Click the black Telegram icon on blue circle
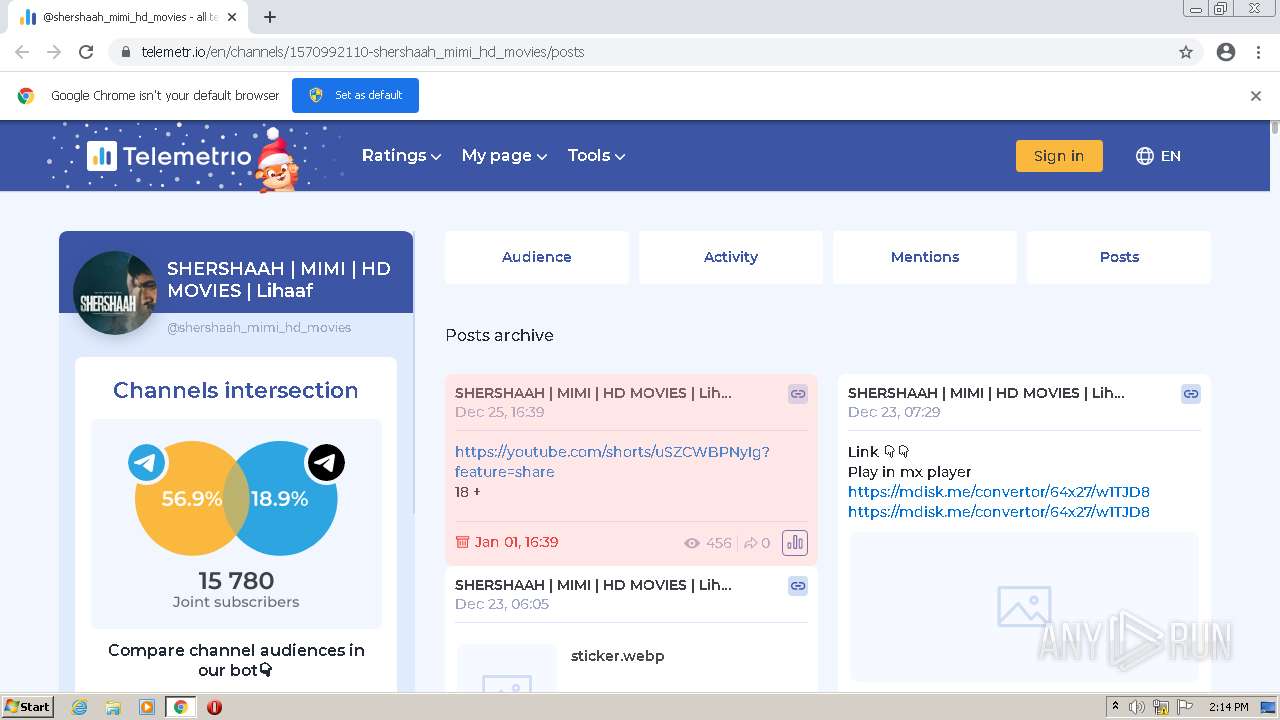The height and width of the screenshot is (720, 1280). [326, 463]
